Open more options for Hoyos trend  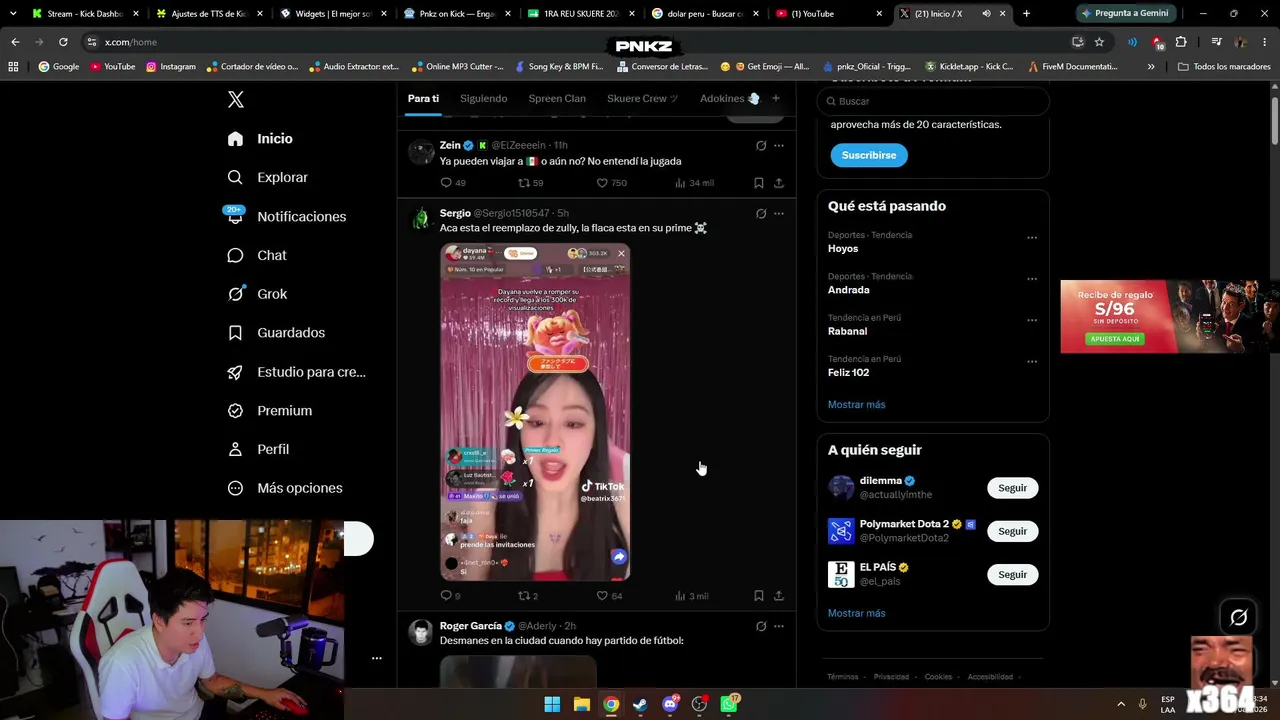click(x=1032, y=238)
